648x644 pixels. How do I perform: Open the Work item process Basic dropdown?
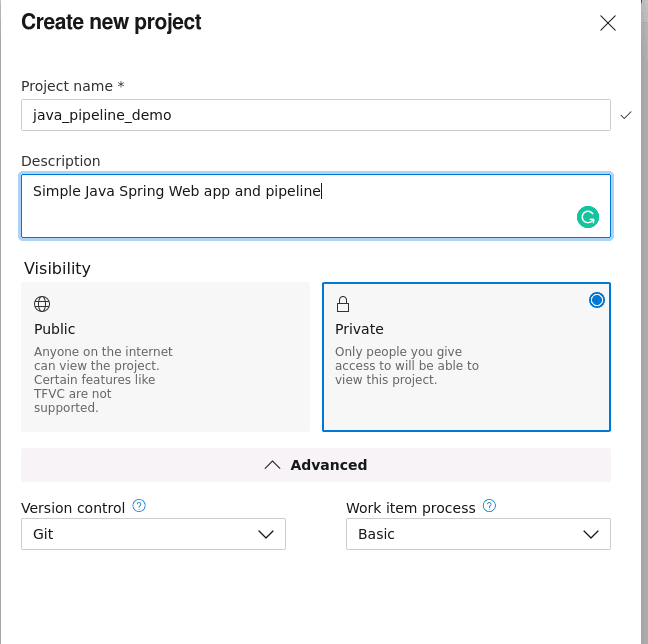478,534
